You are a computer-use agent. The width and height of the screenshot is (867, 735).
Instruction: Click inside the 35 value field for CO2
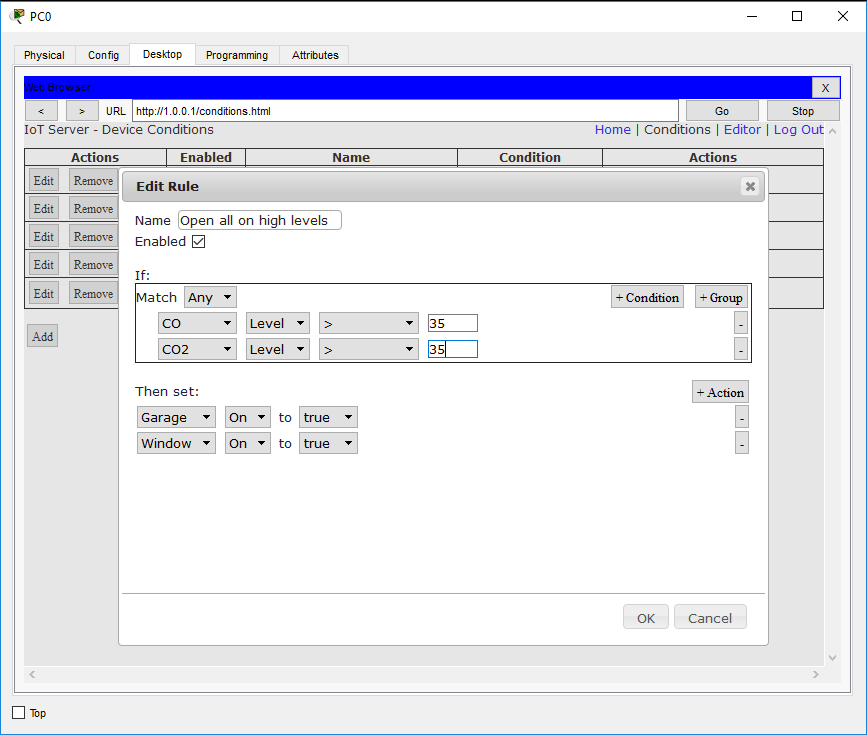452,348
